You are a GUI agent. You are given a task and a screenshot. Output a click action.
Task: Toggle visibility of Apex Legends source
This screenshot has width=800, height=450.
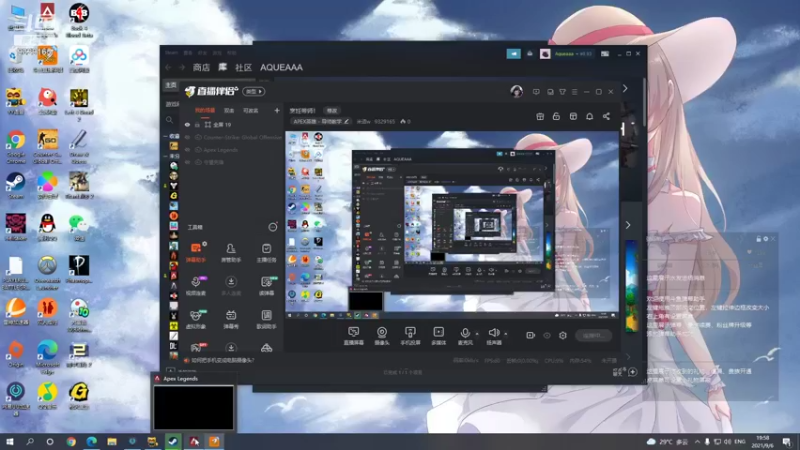tap(187, 149)
